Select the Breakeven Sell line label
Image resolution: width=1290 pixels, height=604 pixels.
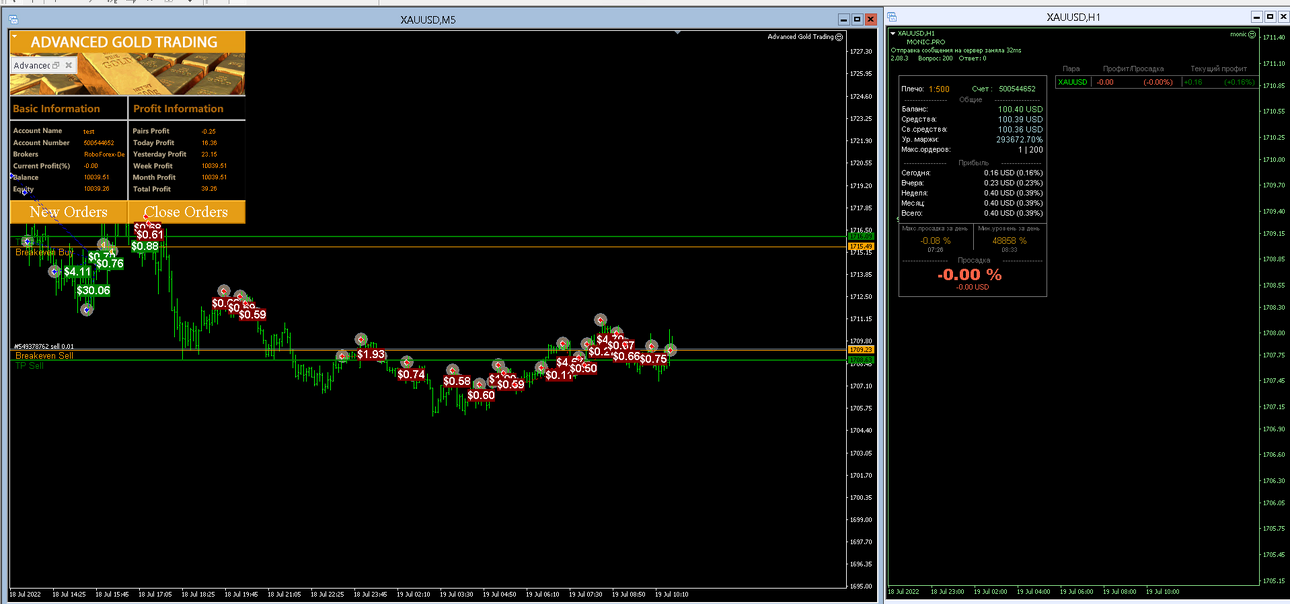pos(44,356)
